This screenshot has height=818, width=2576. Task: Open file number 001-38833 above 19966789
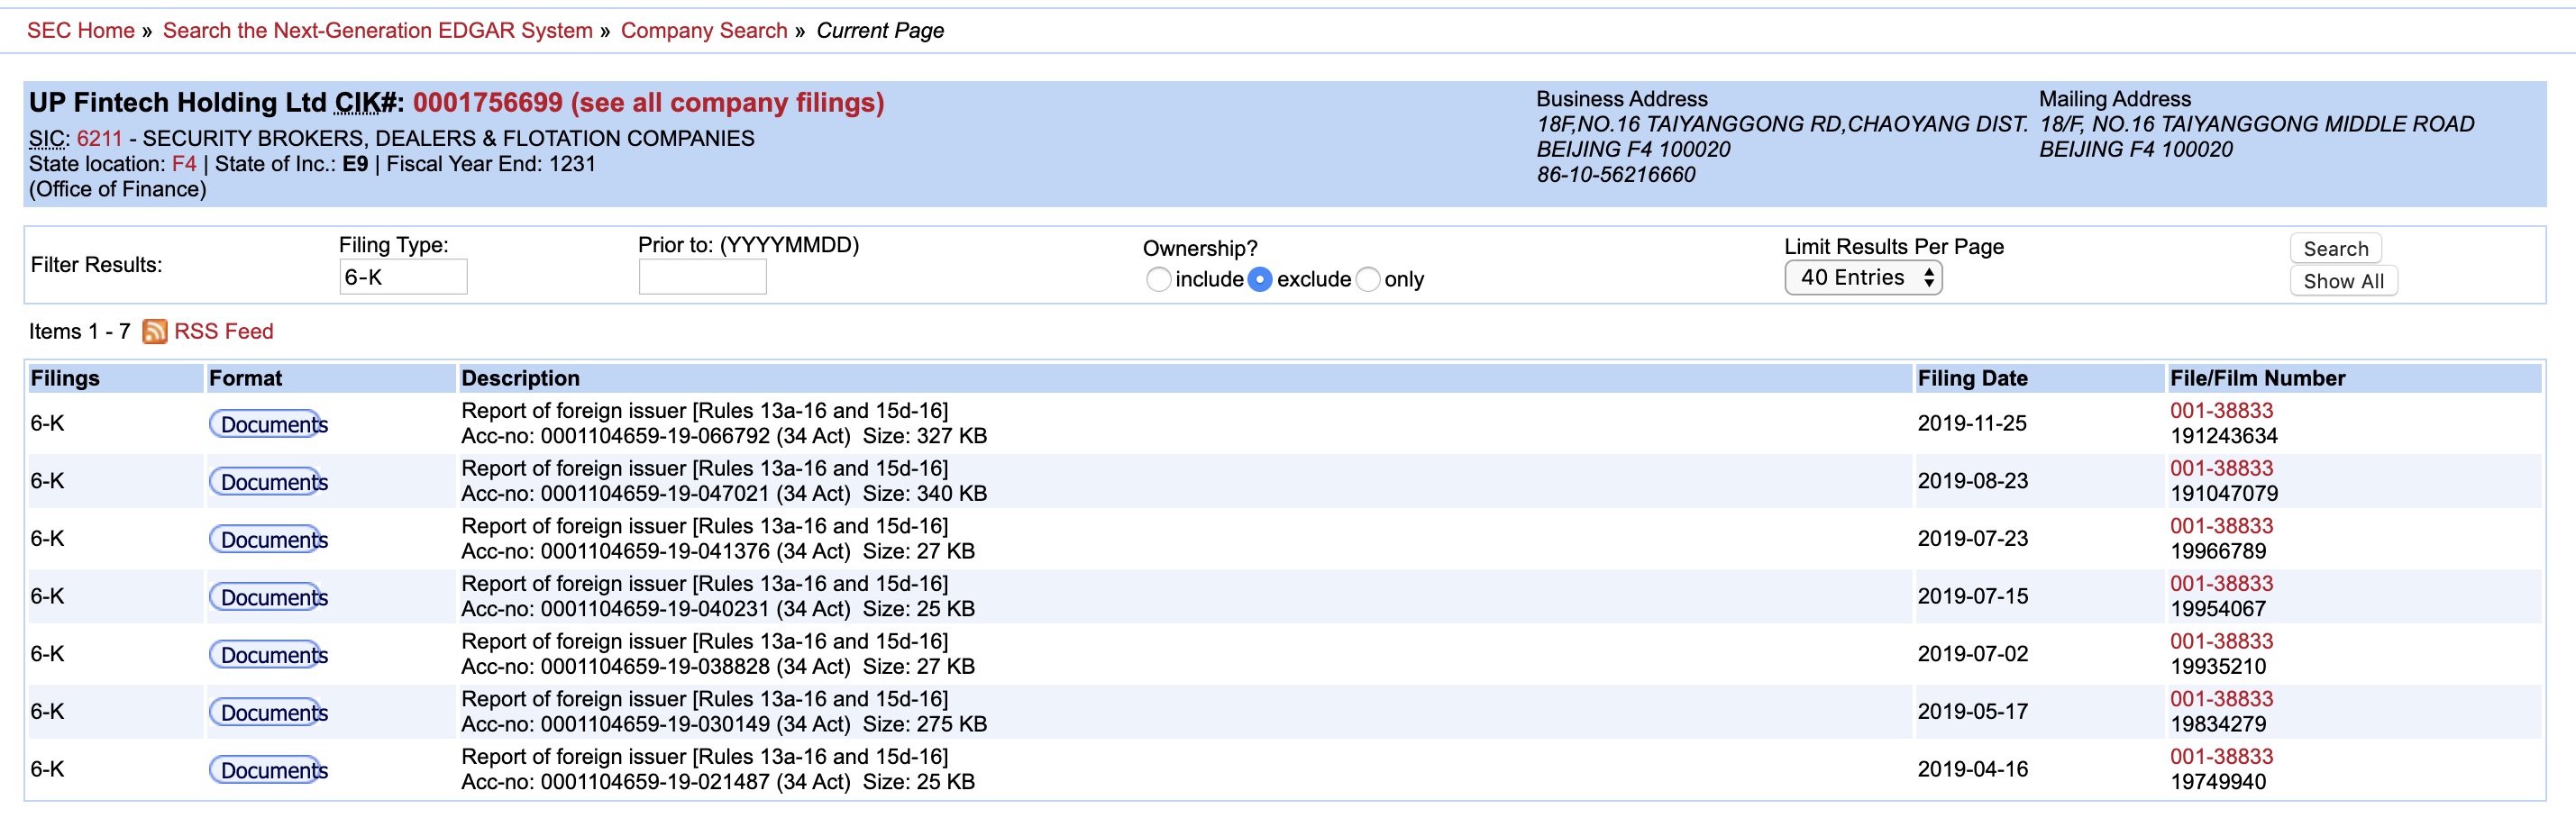pos(2221,526)
